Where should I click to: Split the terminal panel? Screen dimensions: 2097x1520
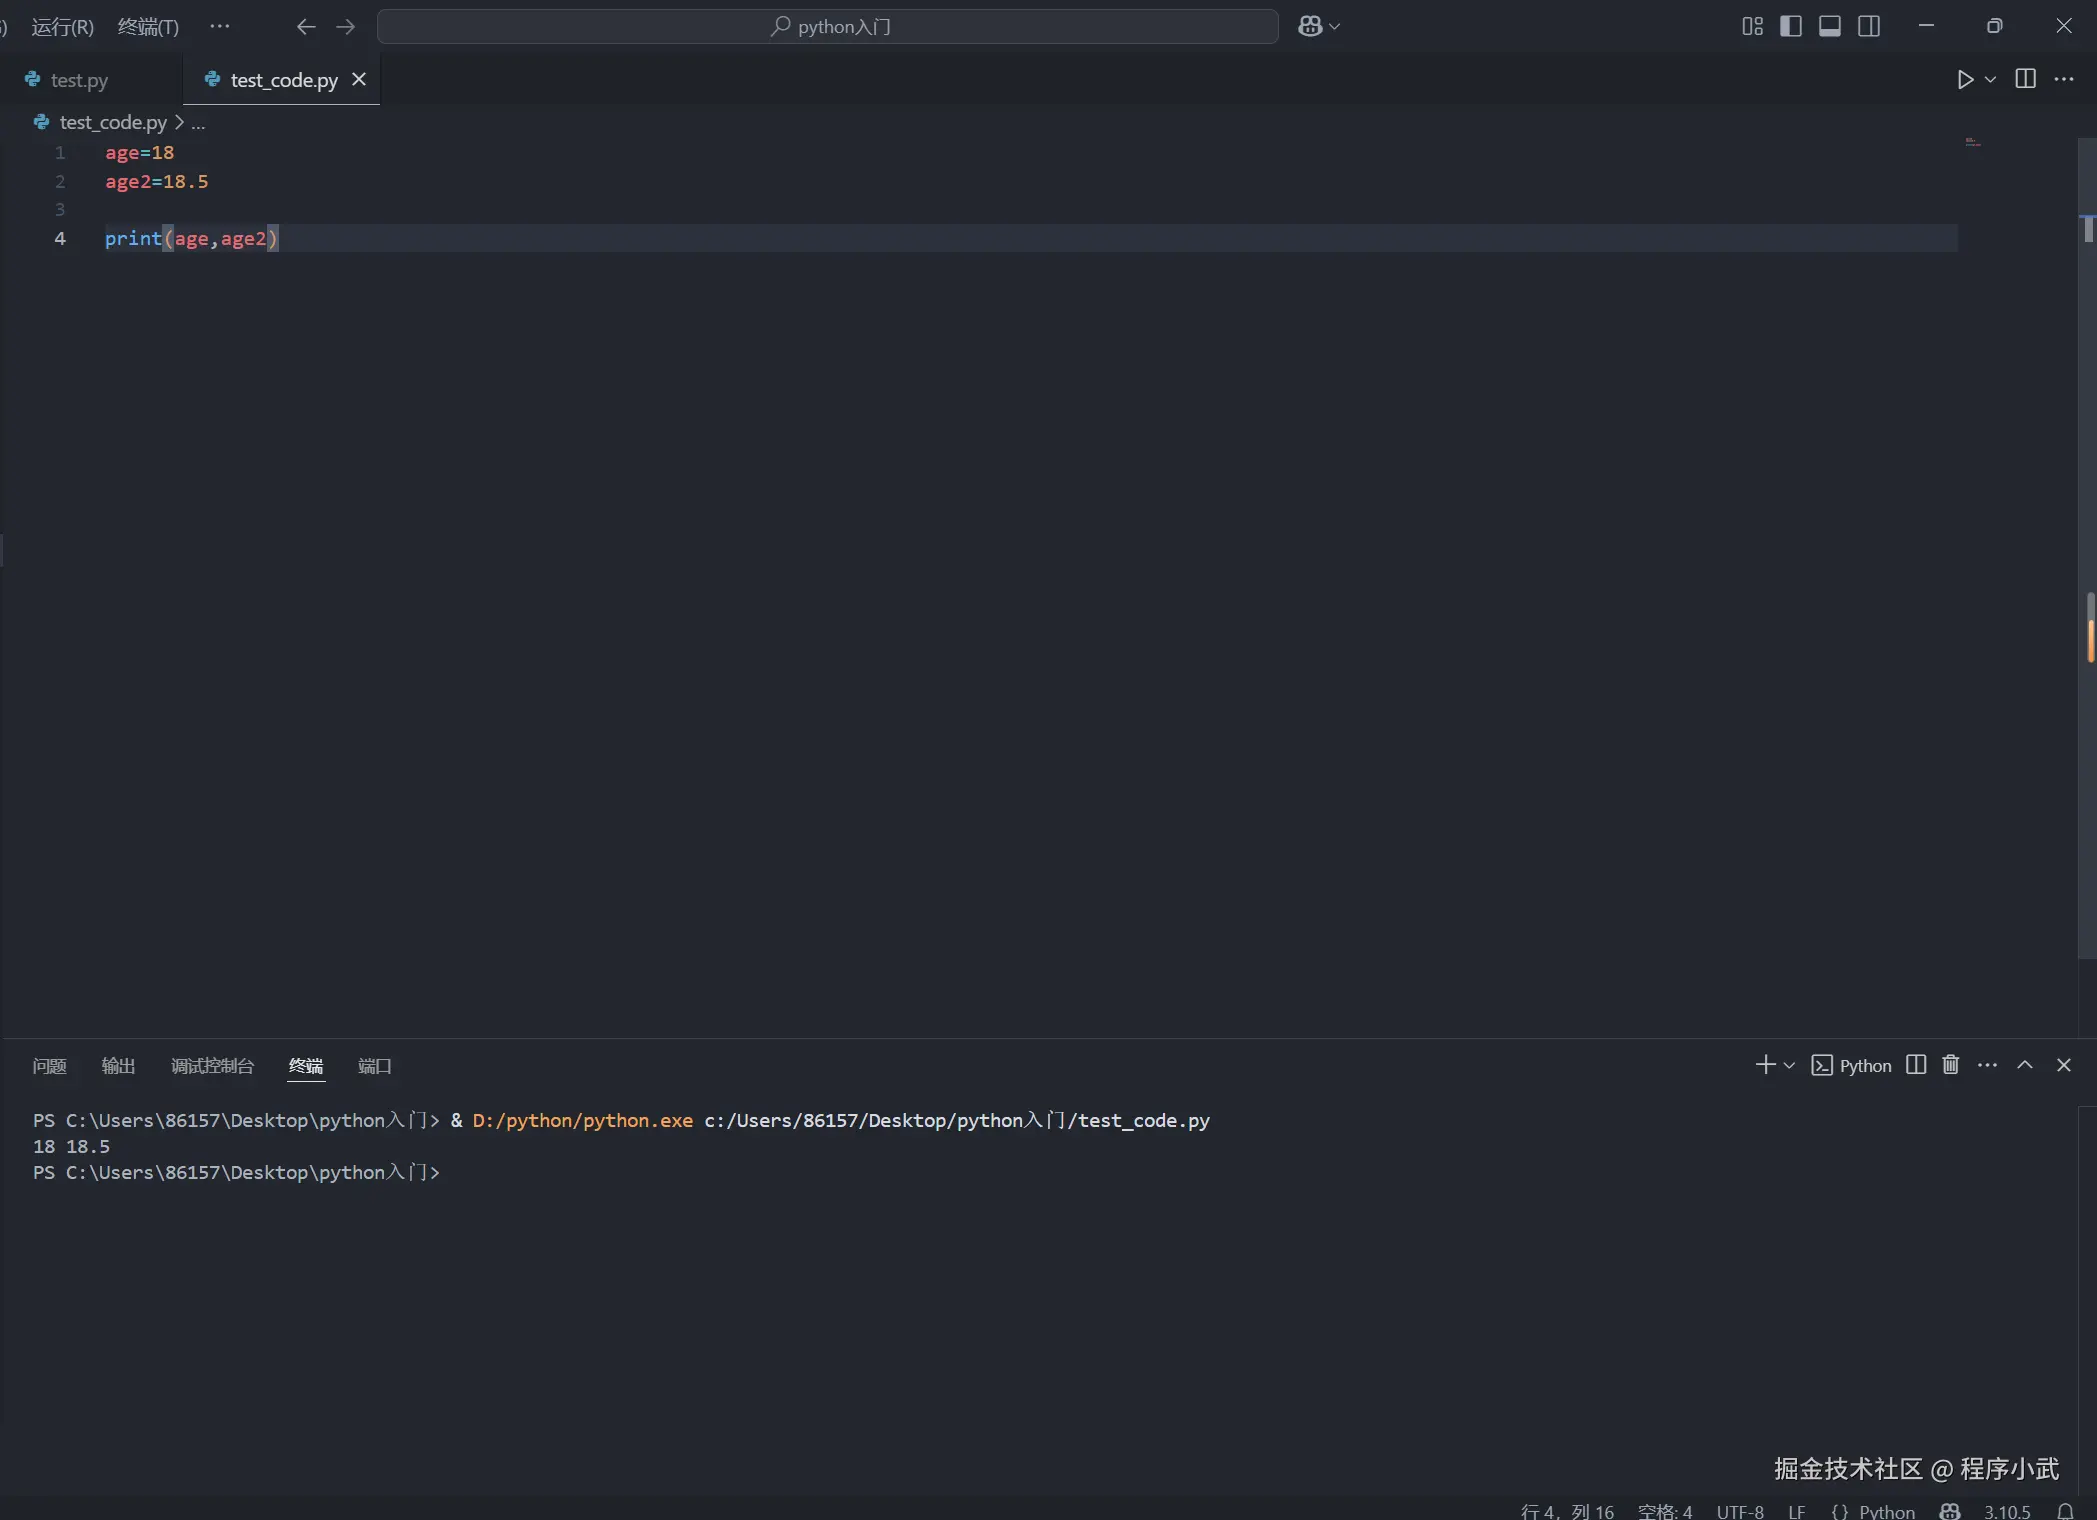tap(1915, 1065)
